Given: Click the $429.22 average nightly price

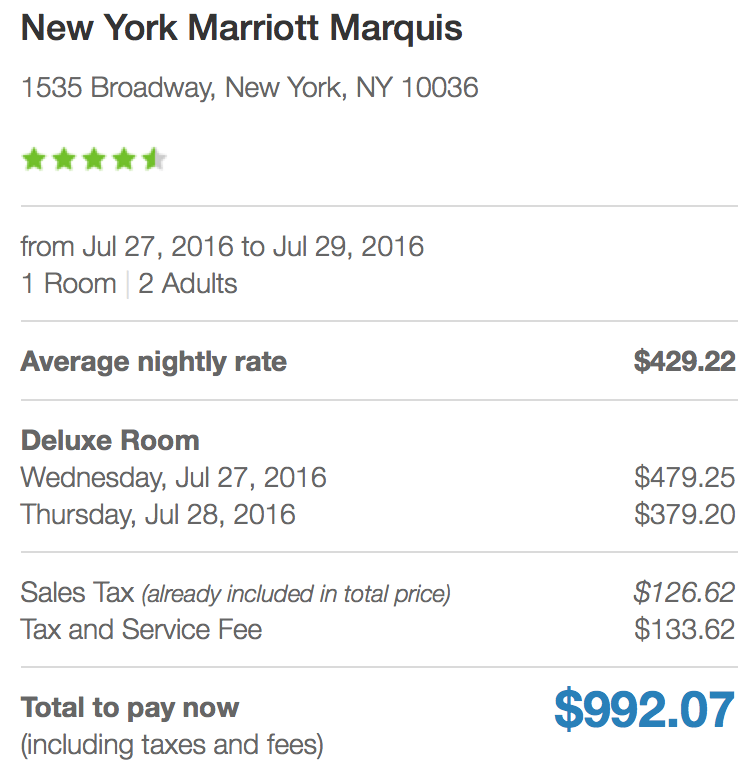Looking at the screenshot, I should (684, 361).
